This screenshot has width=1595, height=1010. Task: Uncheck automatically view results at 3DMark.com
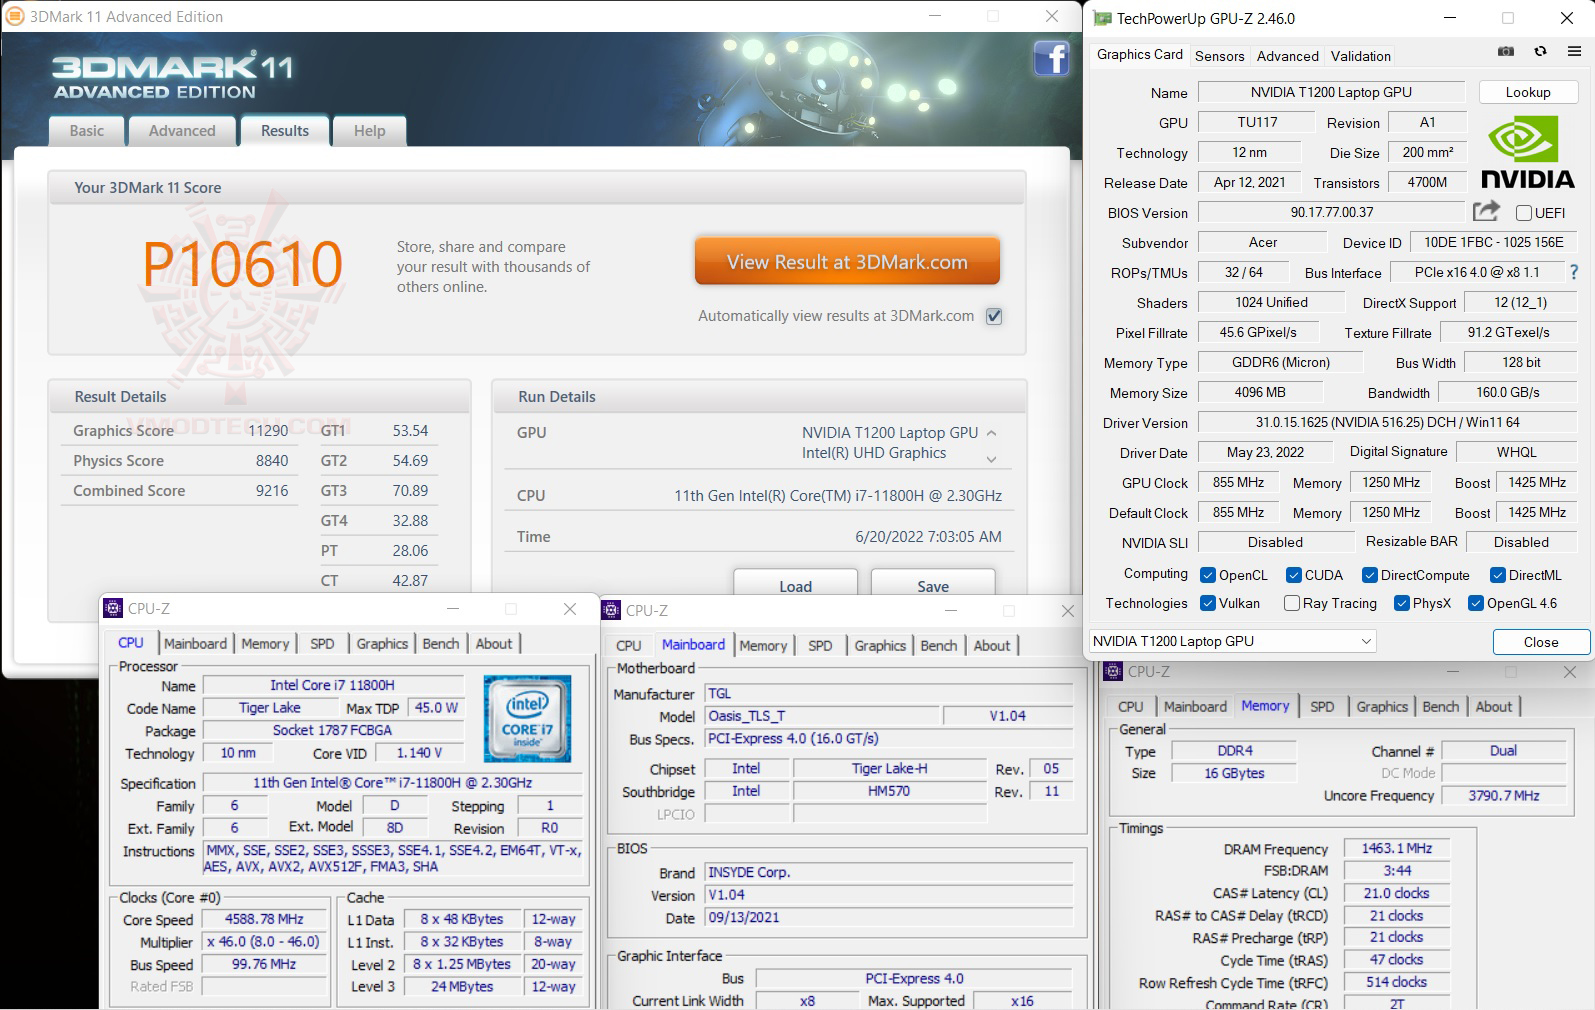[994, 316]
